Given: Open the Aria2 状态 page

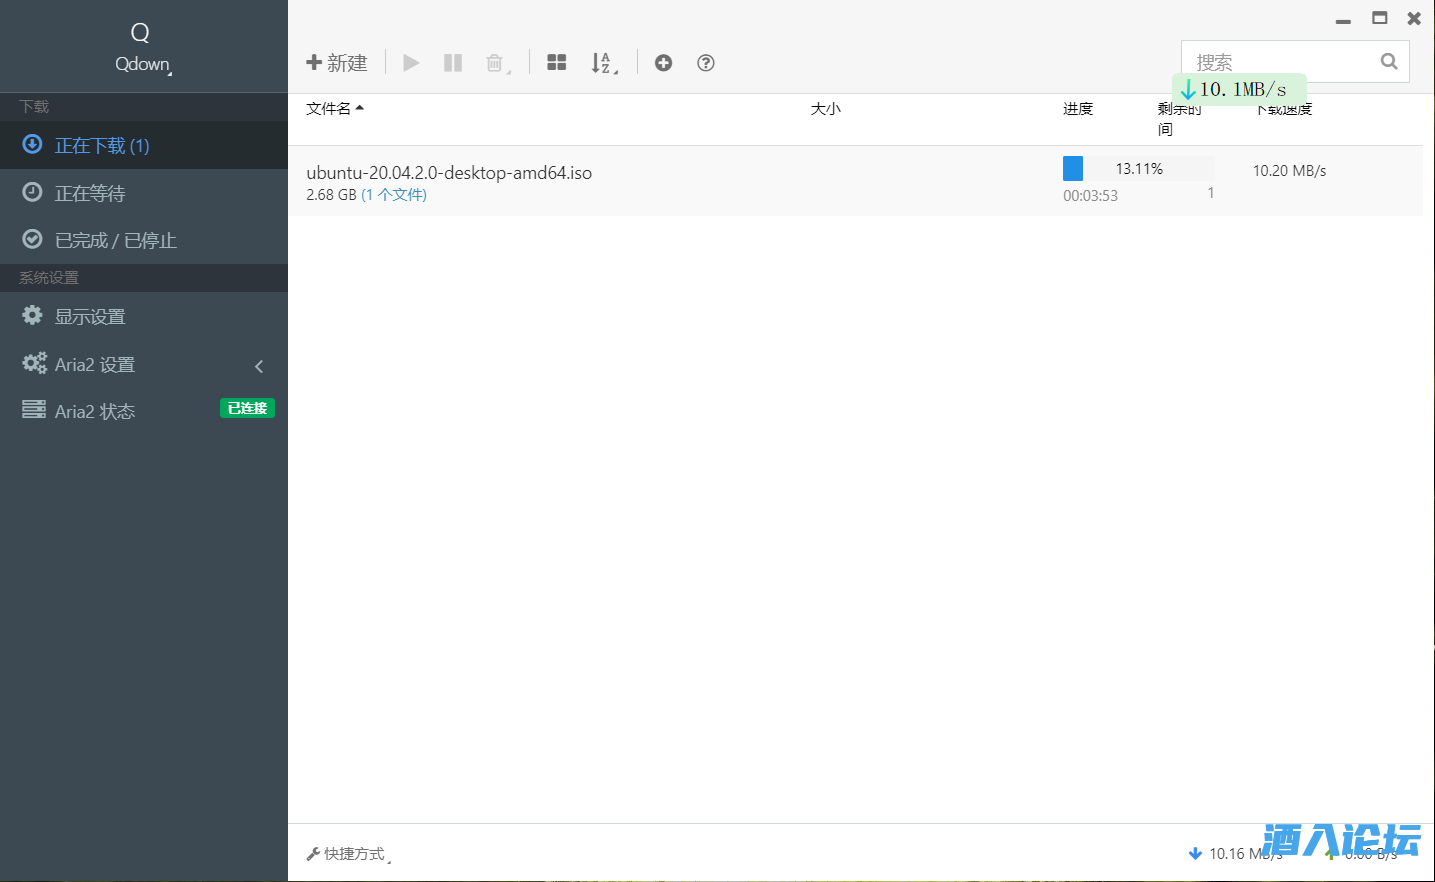Looking at the screenshot, I should (95, 411).
